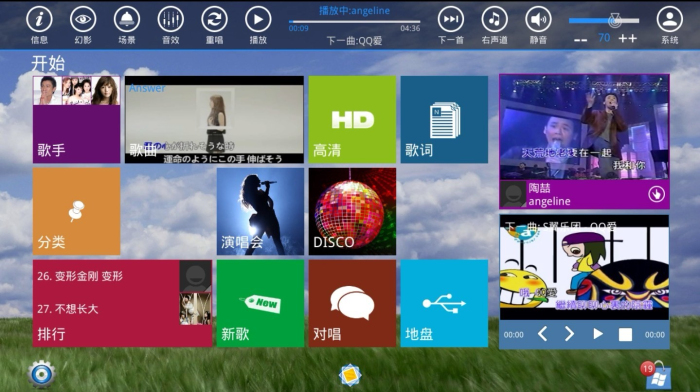Click the ranking tile album thumbnail
The image size is (700, 392).
coord(196,309)
